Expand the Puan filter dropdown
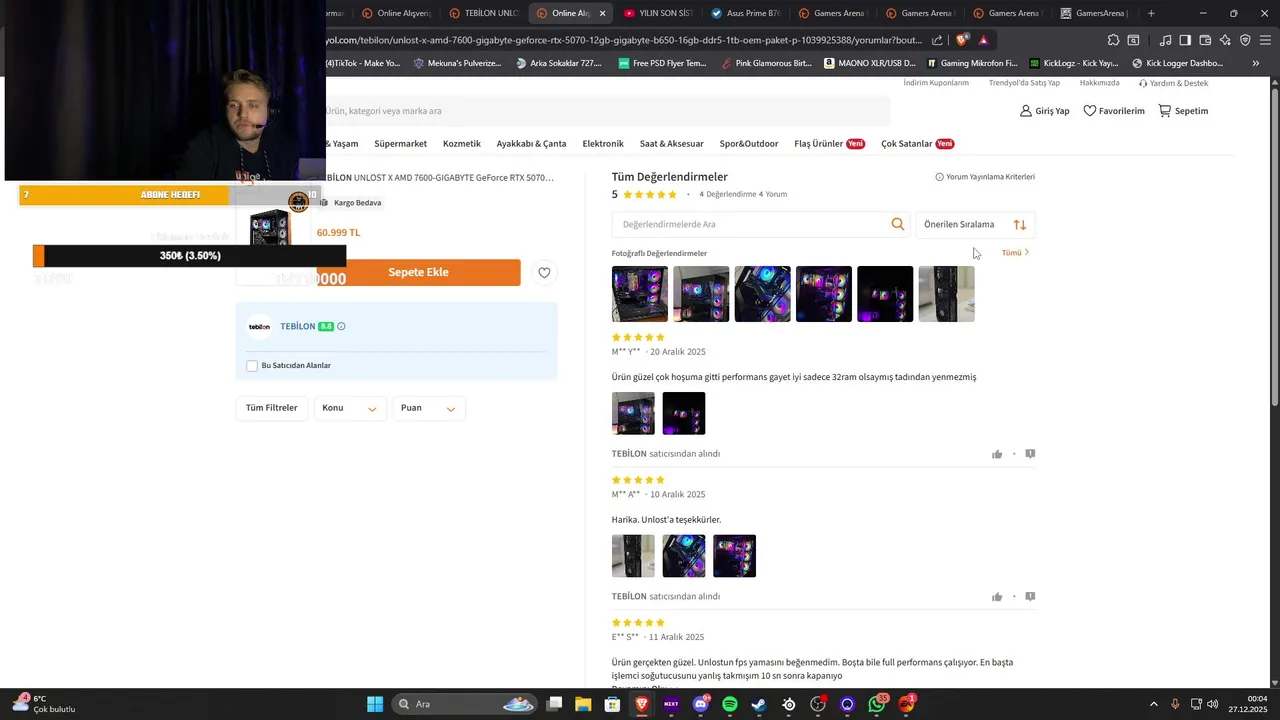Screen dimensions: 1280x720 coord(428,408)
